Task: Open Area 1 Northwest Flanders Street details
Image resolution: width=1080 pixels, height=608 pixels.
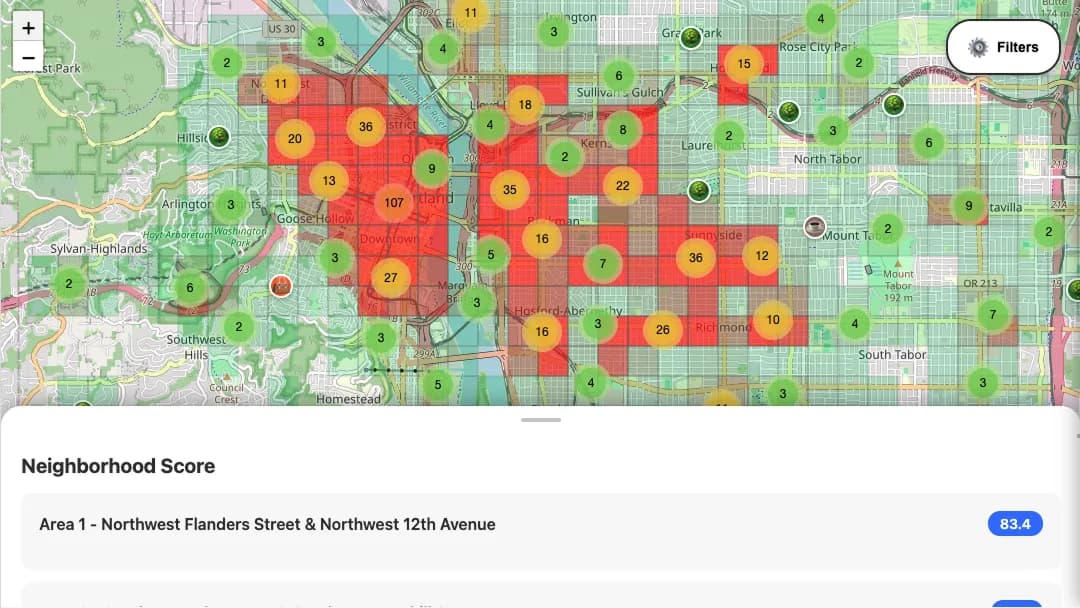Action: point(266,523)
